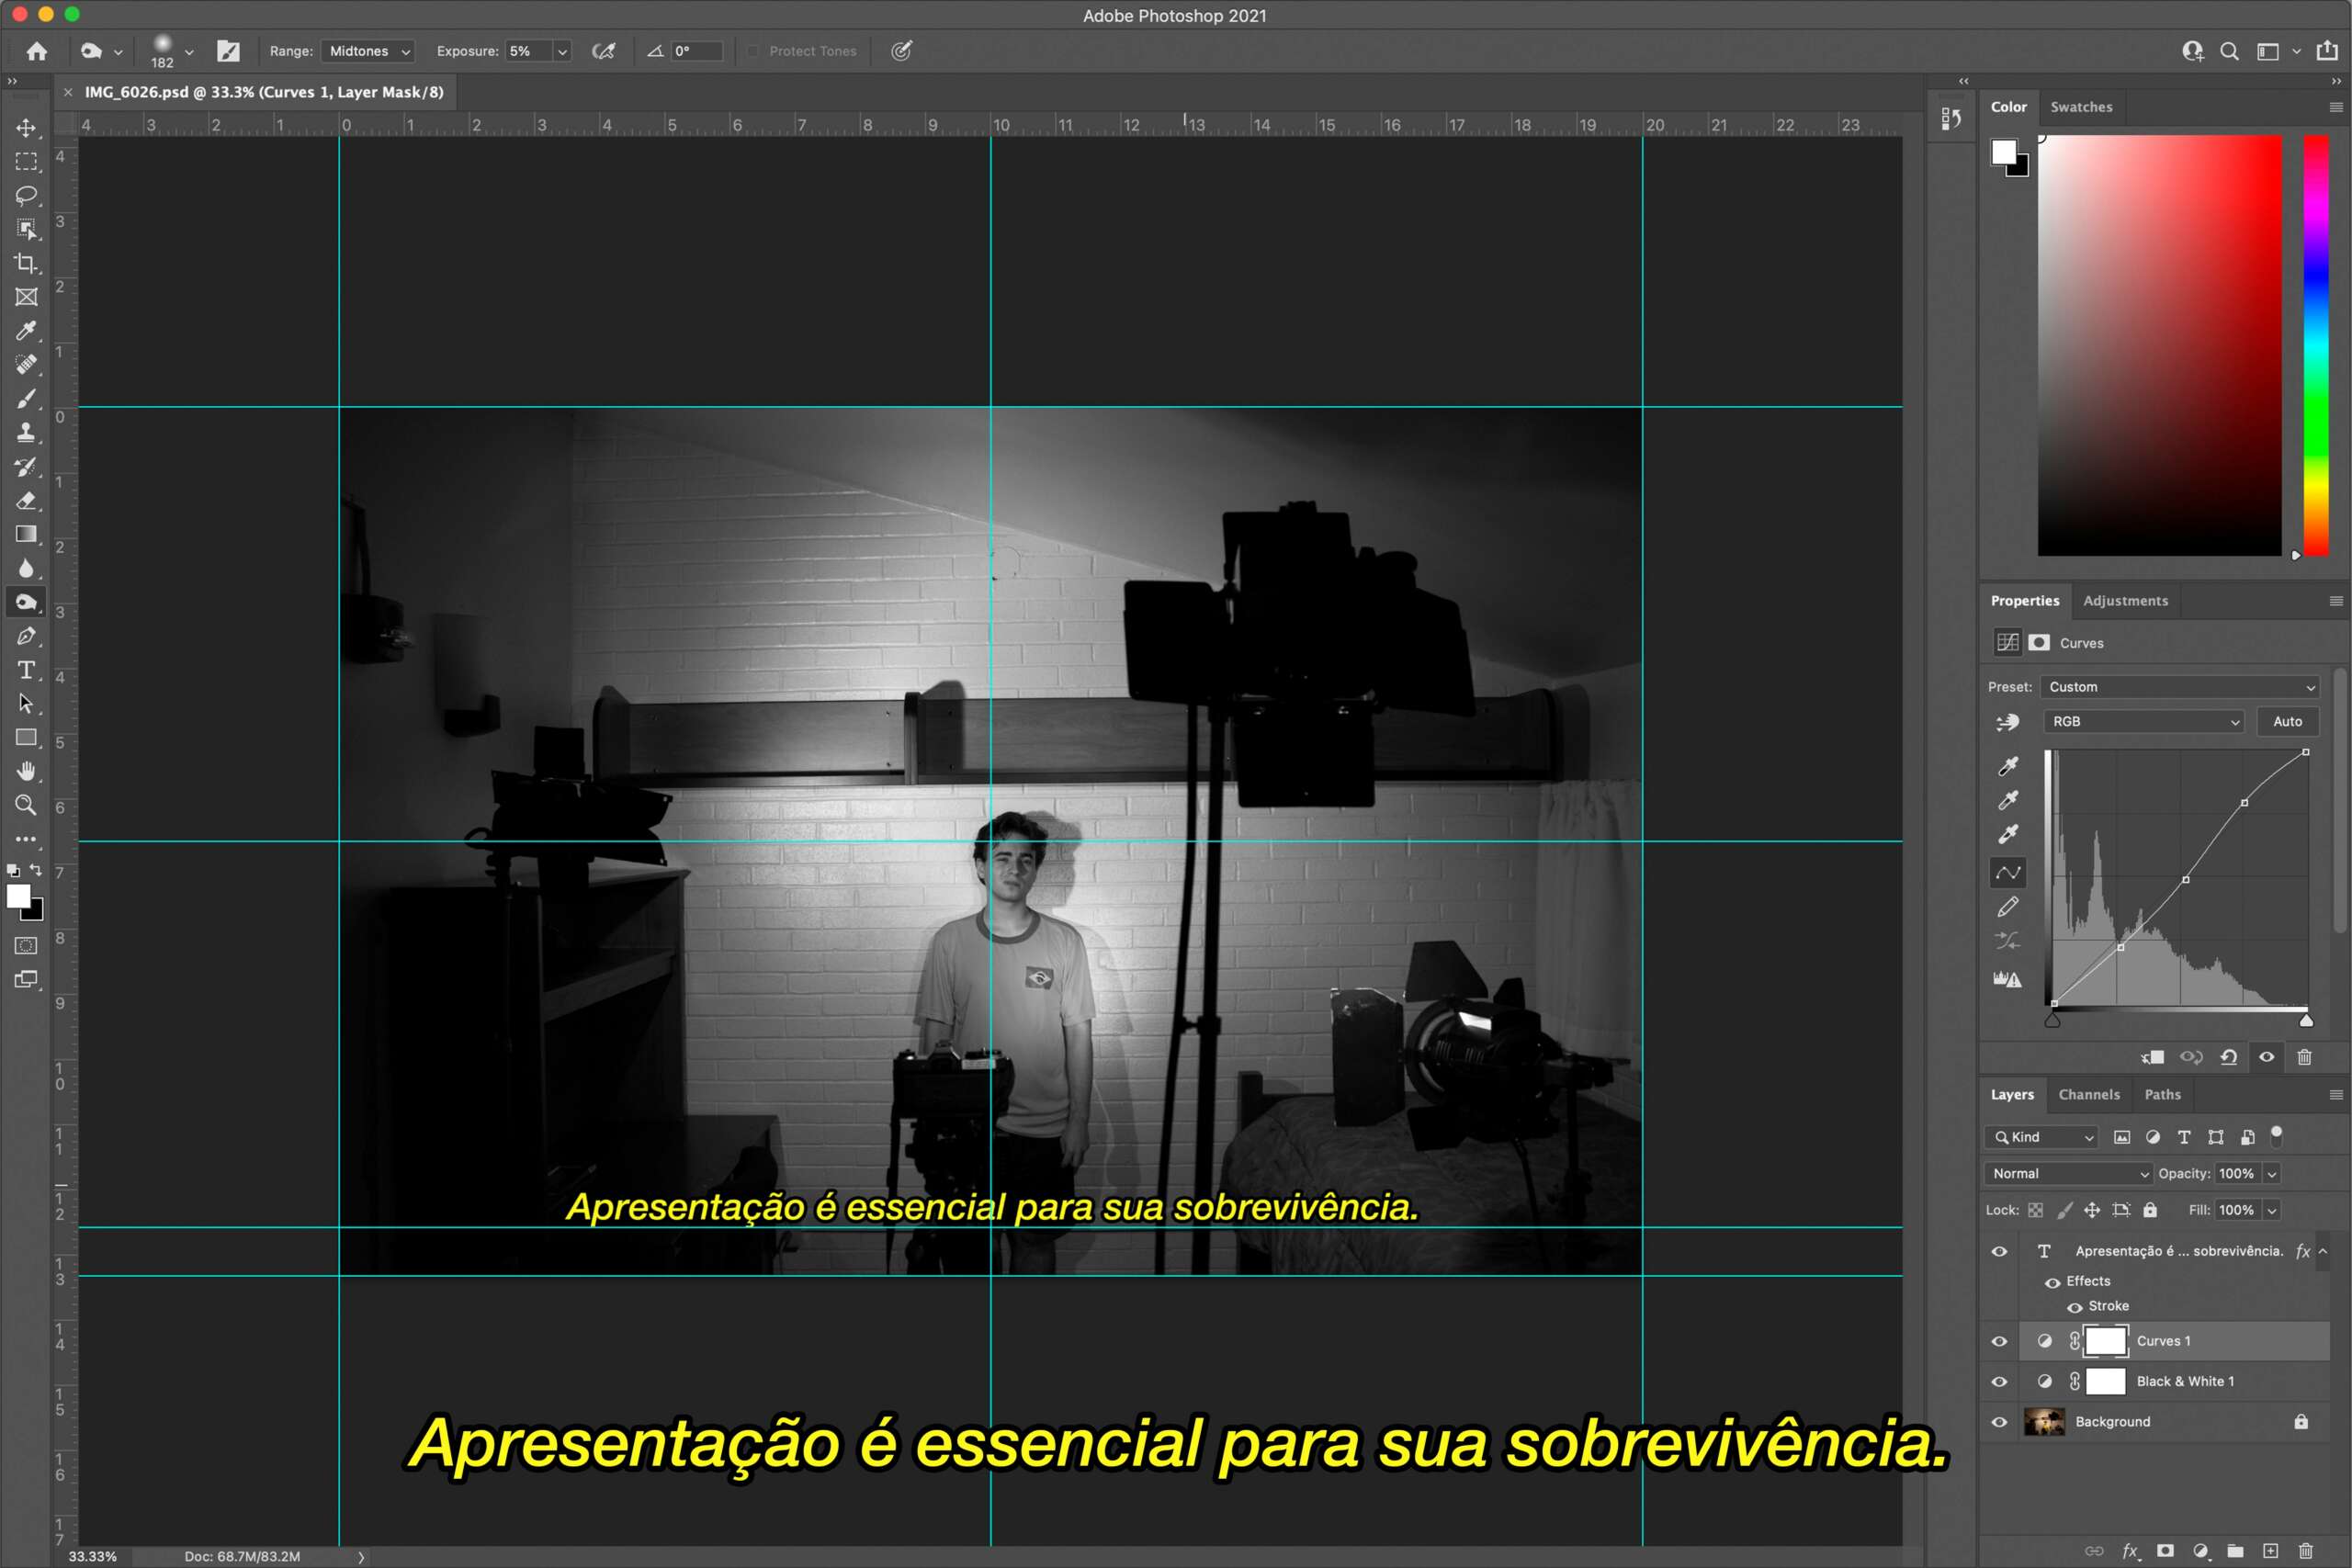Click the Auto curves button
Viewport: 2352px width, 1568px height.
pyautogui.click(x=2286, y=722)
